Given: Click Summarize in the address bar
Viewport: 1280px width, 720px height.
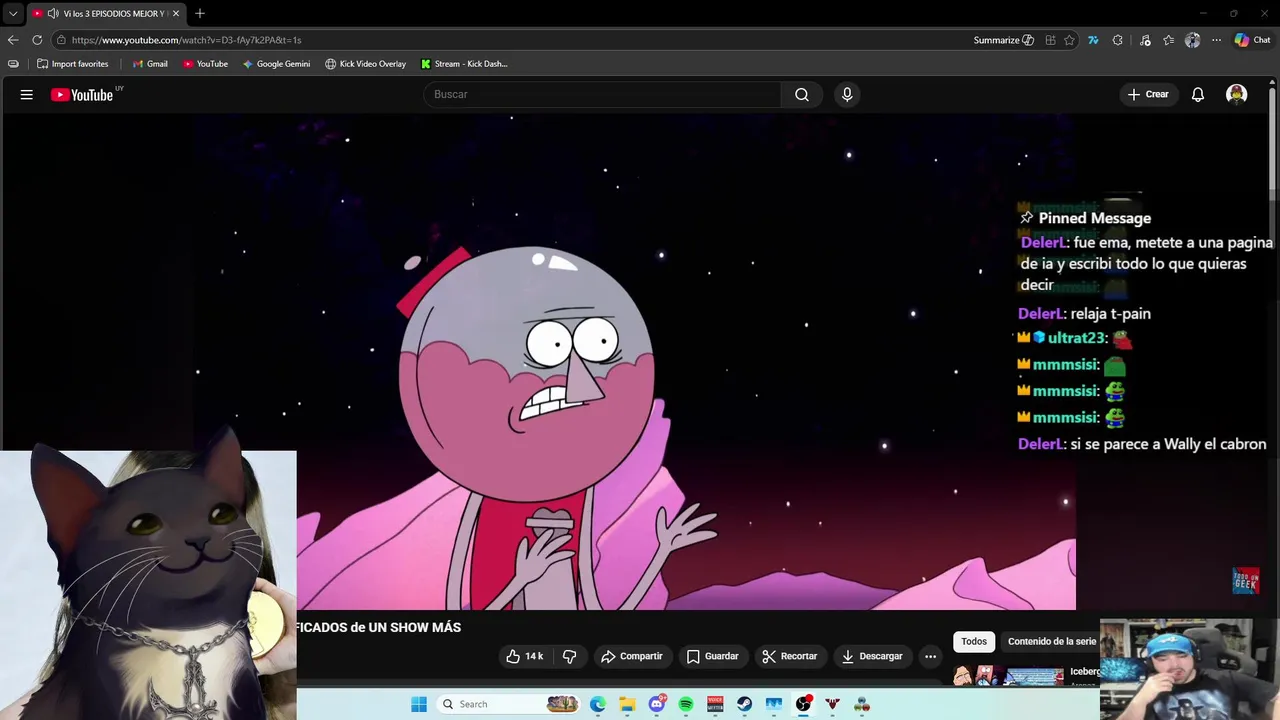Looking at the screenshot, I should (x=1004, y=40).
